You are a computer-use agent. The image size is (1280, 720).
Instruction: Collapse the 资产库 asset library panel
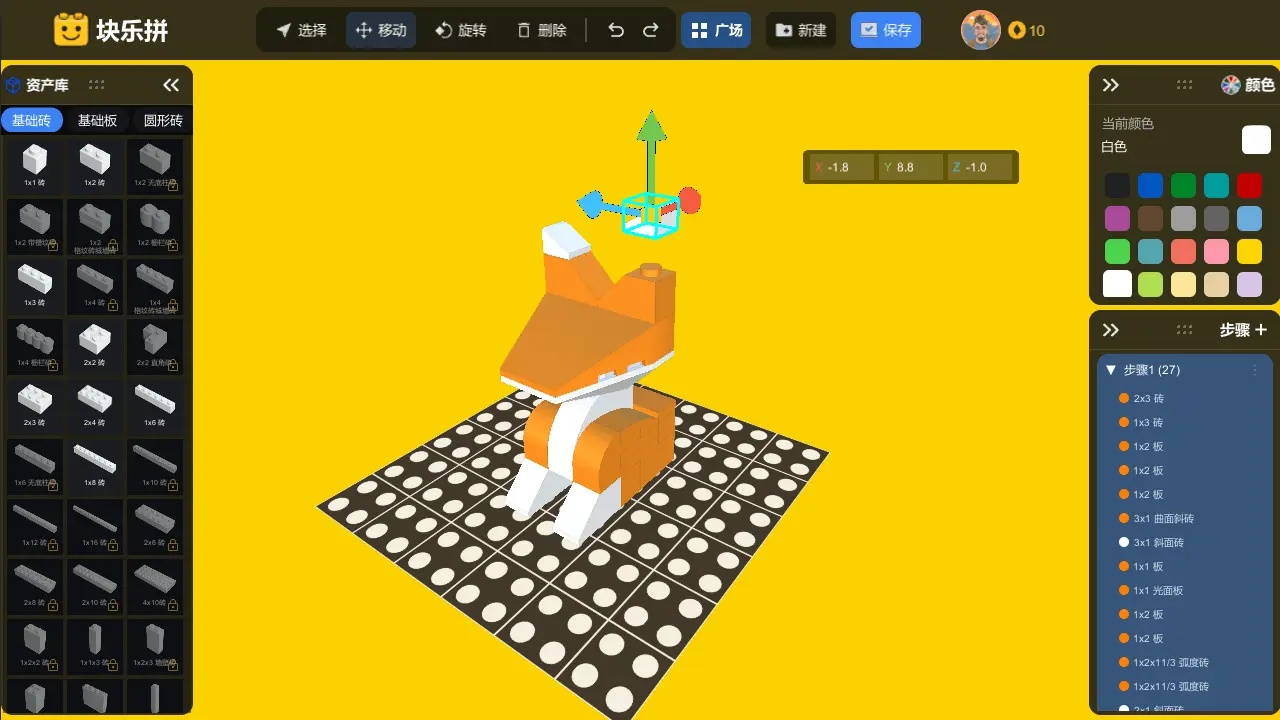(x=171, y=85)
